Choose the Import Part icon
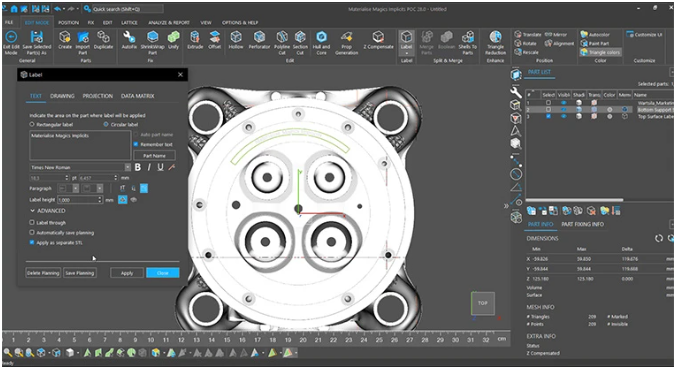Image resolution: width=676 pixels, height=369 pixels. tap(83, 37)
